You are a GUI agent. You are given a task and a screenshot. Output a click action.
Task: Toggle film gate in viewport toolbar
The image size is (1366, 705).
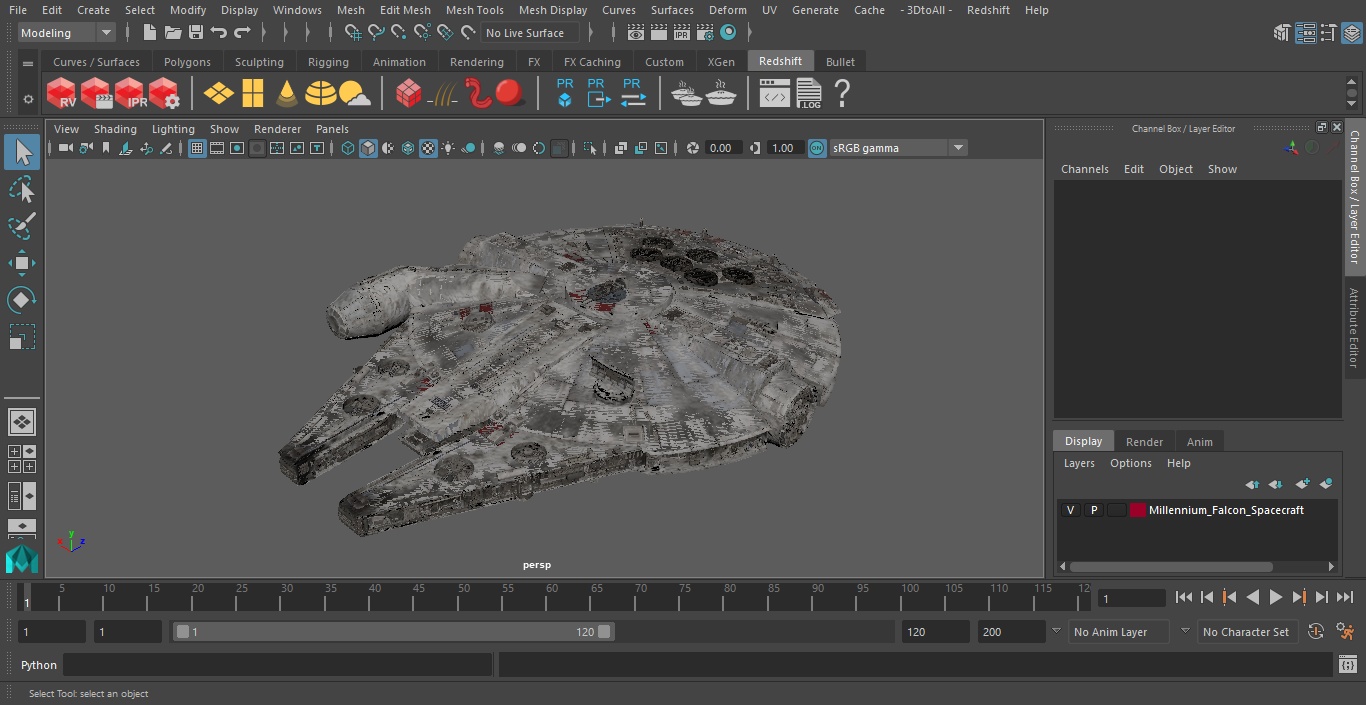point(217,148)
